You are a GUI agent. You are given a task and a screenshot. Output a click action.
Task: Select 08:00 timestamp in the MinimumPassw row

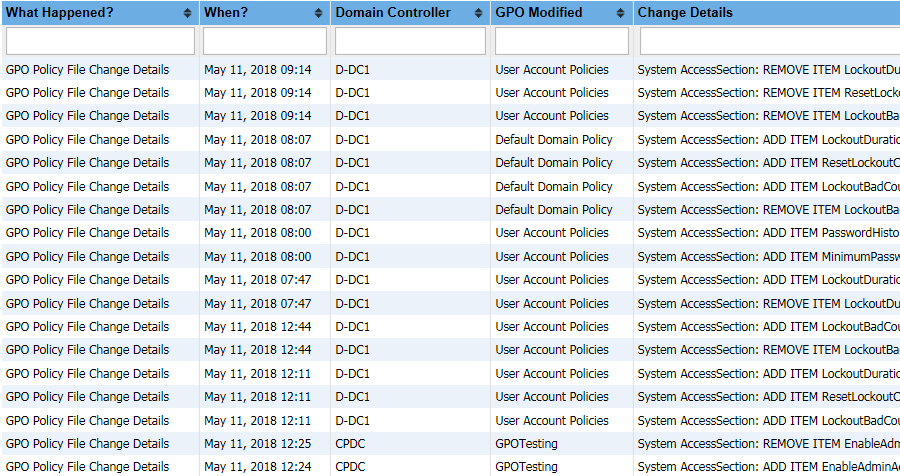(258, 257)
